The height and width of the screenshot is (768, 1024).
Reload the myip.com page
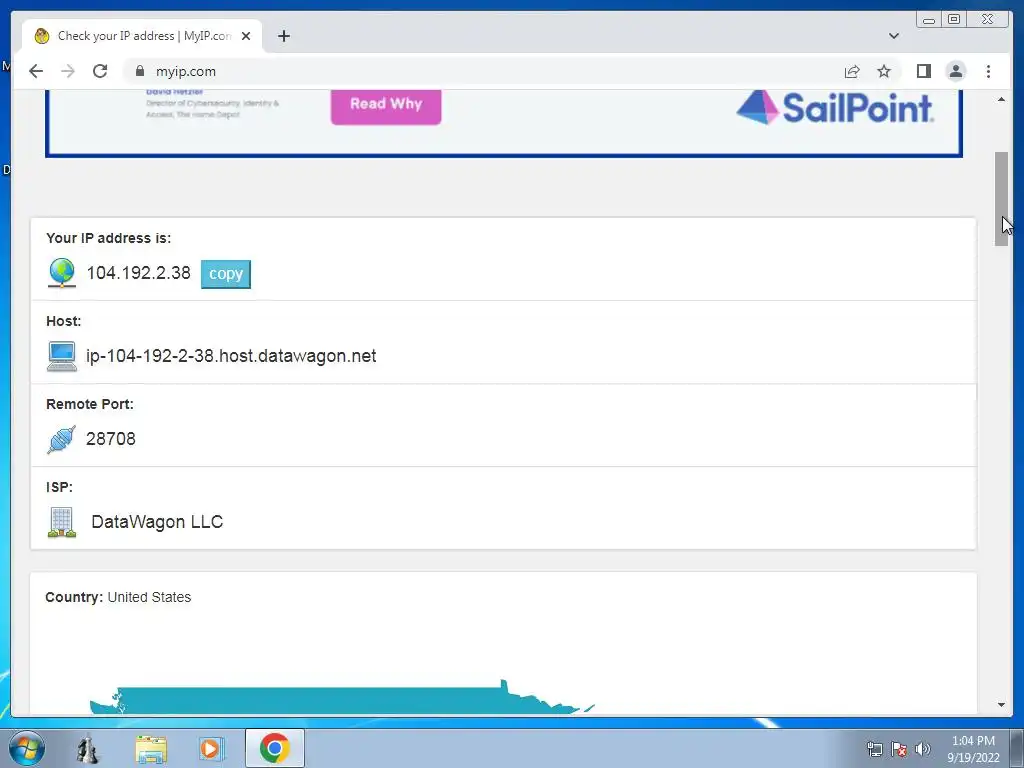[x=100, y=71]
